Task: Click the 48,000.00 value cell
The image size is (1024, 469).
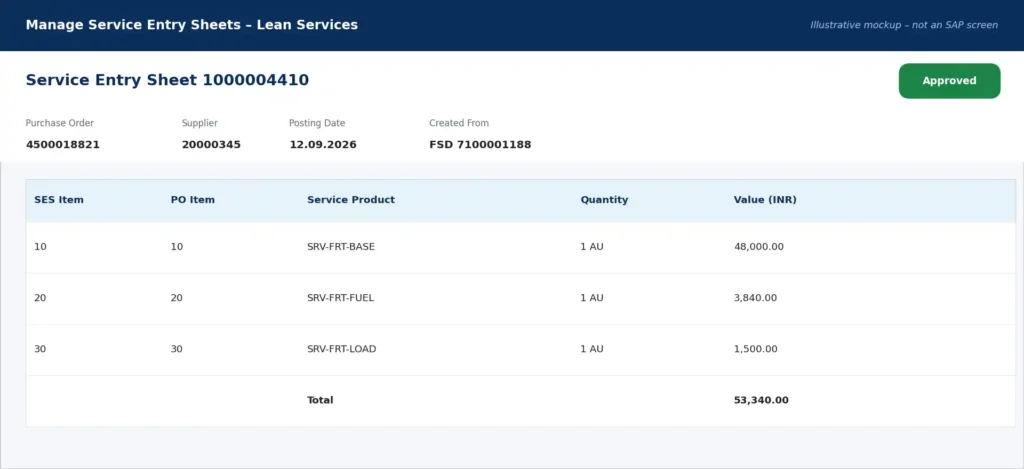Action: tap(758, 247)
